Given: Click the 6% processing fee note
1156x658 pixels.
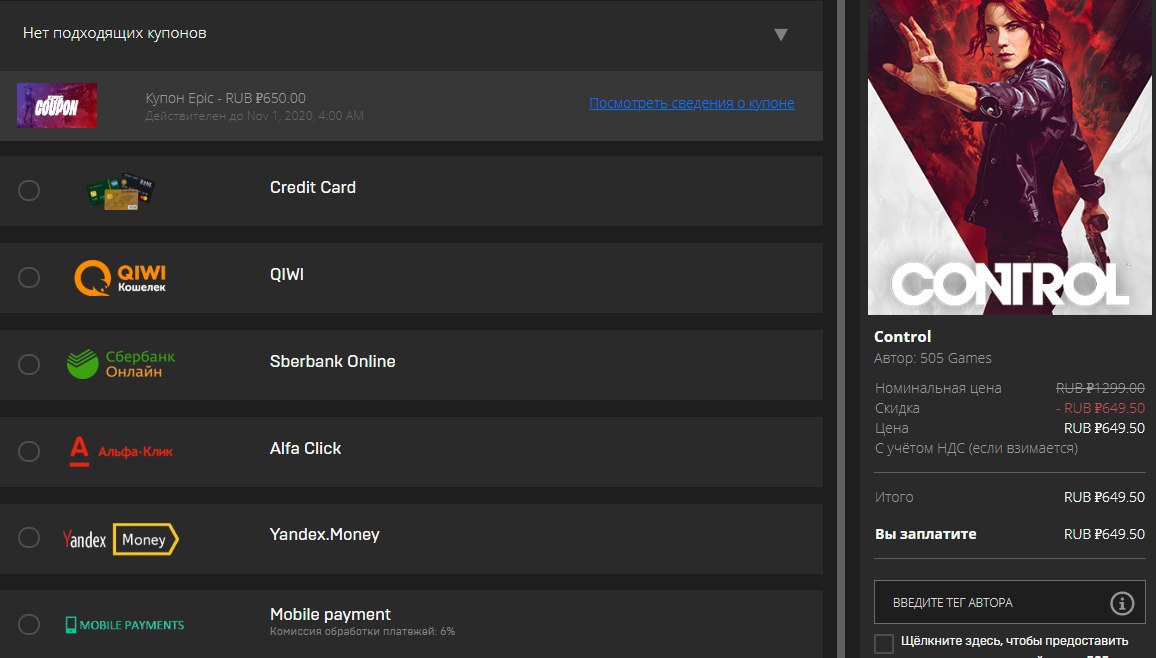Looking at the screenshot, I should [362, 631].
